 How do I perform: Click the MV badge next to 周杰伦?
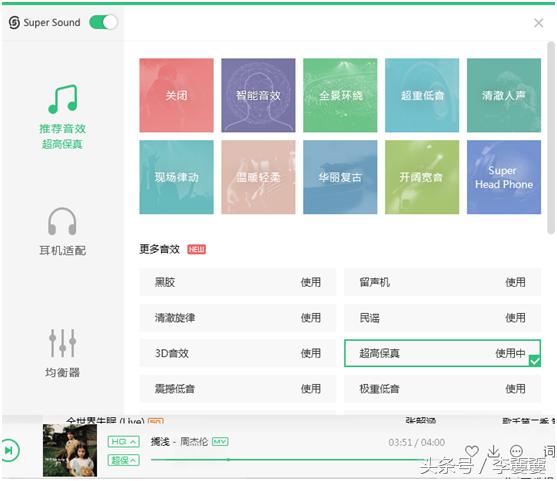pyautogui.click(x=220, y=442)
